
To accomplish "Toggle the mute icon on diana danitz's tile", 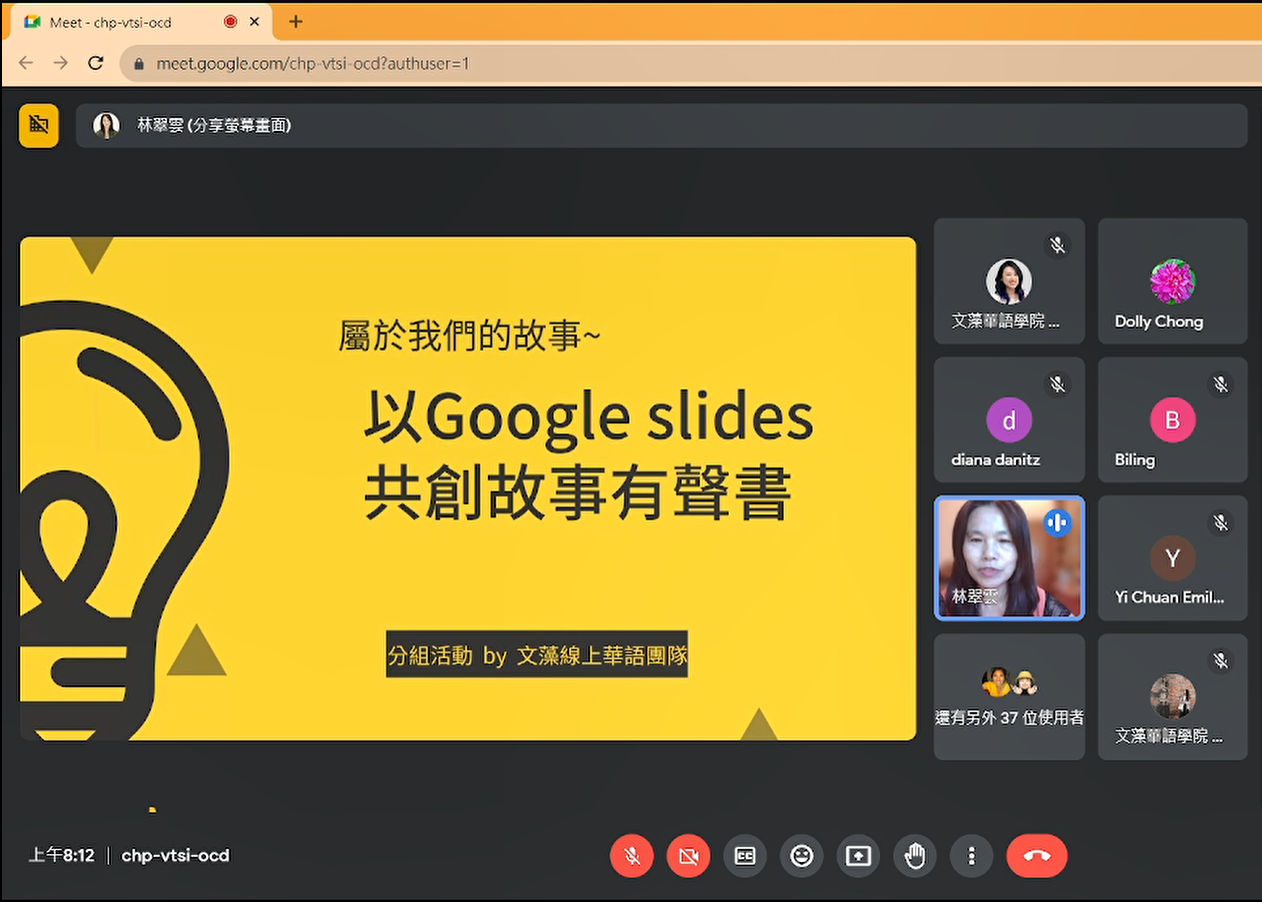I will tap(1057, 384).
